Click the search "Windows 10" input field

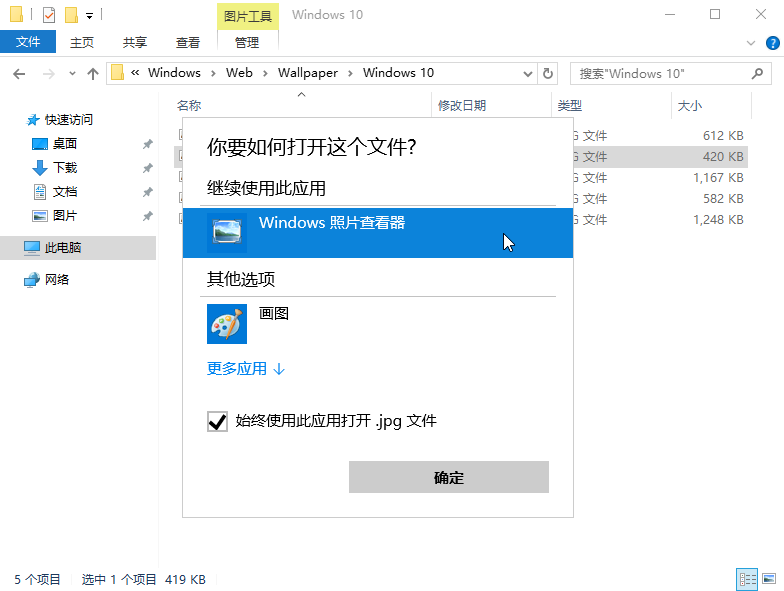click(x=660, y=73)
